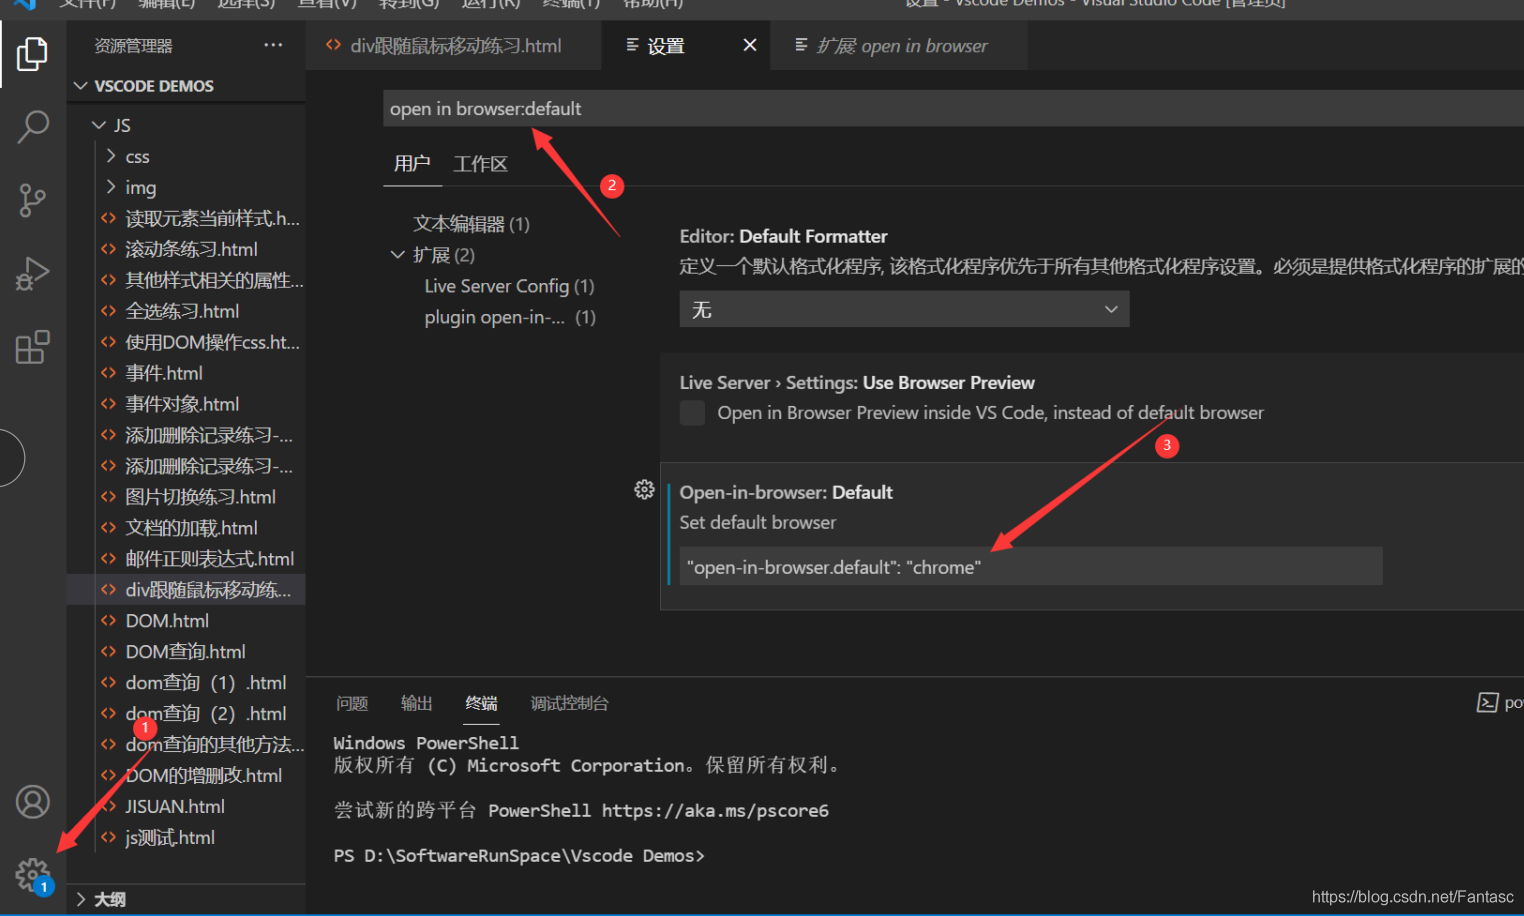This screenshot has height=916, width=1524.
Task: Open the Default Formatter dropdown
Action: (904, 309)
